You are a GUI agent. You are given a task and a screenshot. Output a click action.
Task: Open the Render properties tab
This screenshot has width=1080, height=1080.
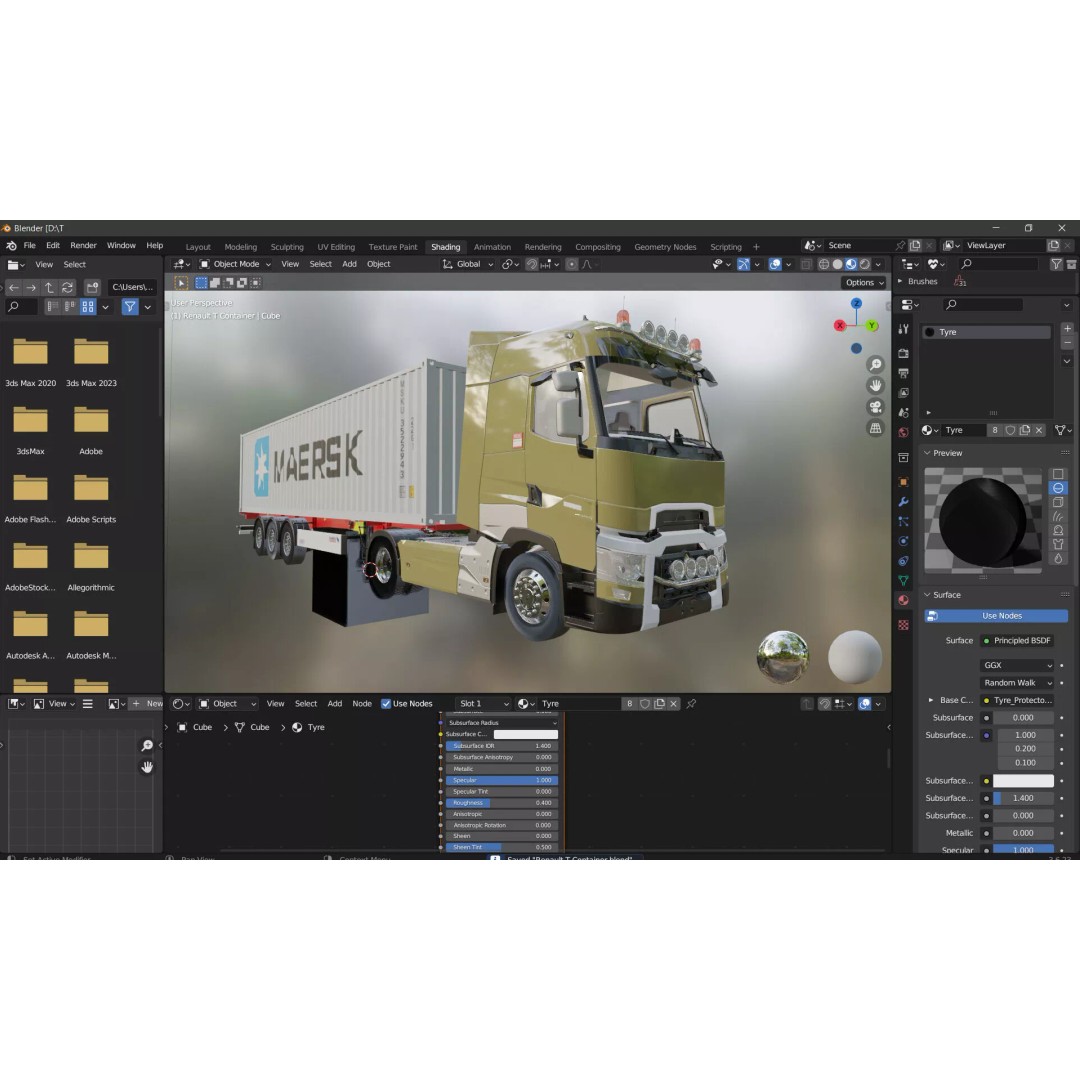coord(903,353)
